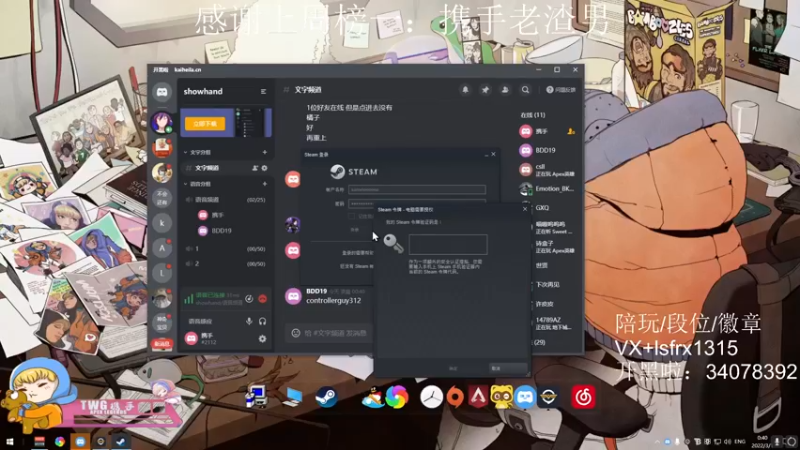Image resolution: width=800 pixels, height=450 pixels.
Task: Switch to Steam in the Windows taskbar
Action: click(121, 442)
